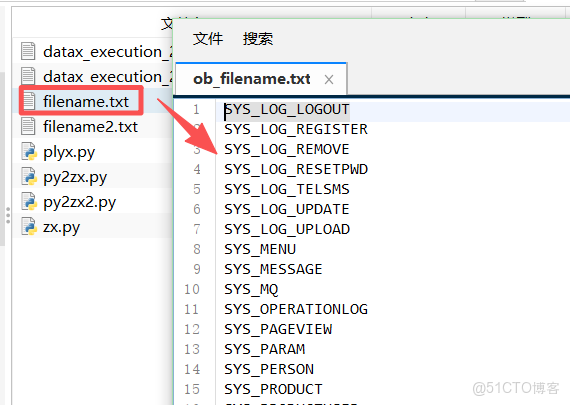Screen dimensions: 570x405
Task: Click line number 10 in the gutter
Action: click(192, 289)
